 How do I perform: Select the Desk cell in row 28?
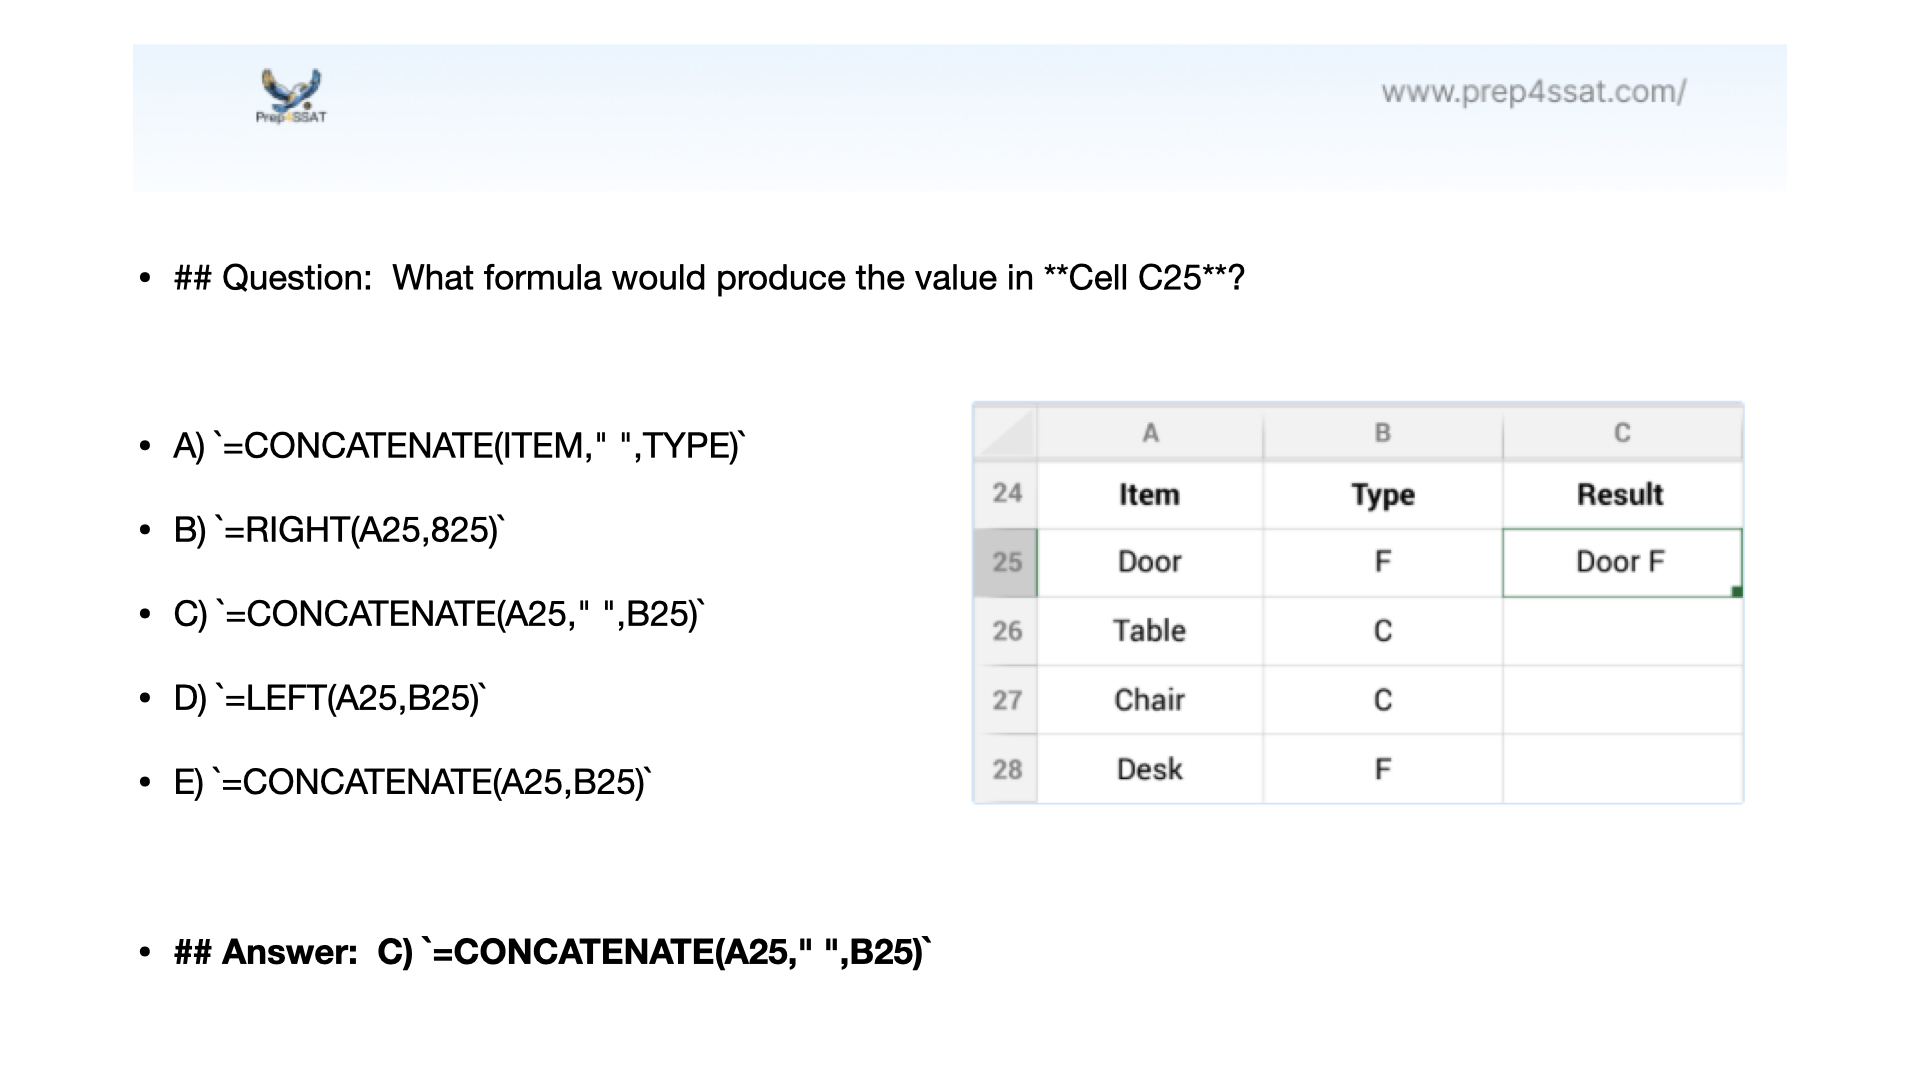1149,769
